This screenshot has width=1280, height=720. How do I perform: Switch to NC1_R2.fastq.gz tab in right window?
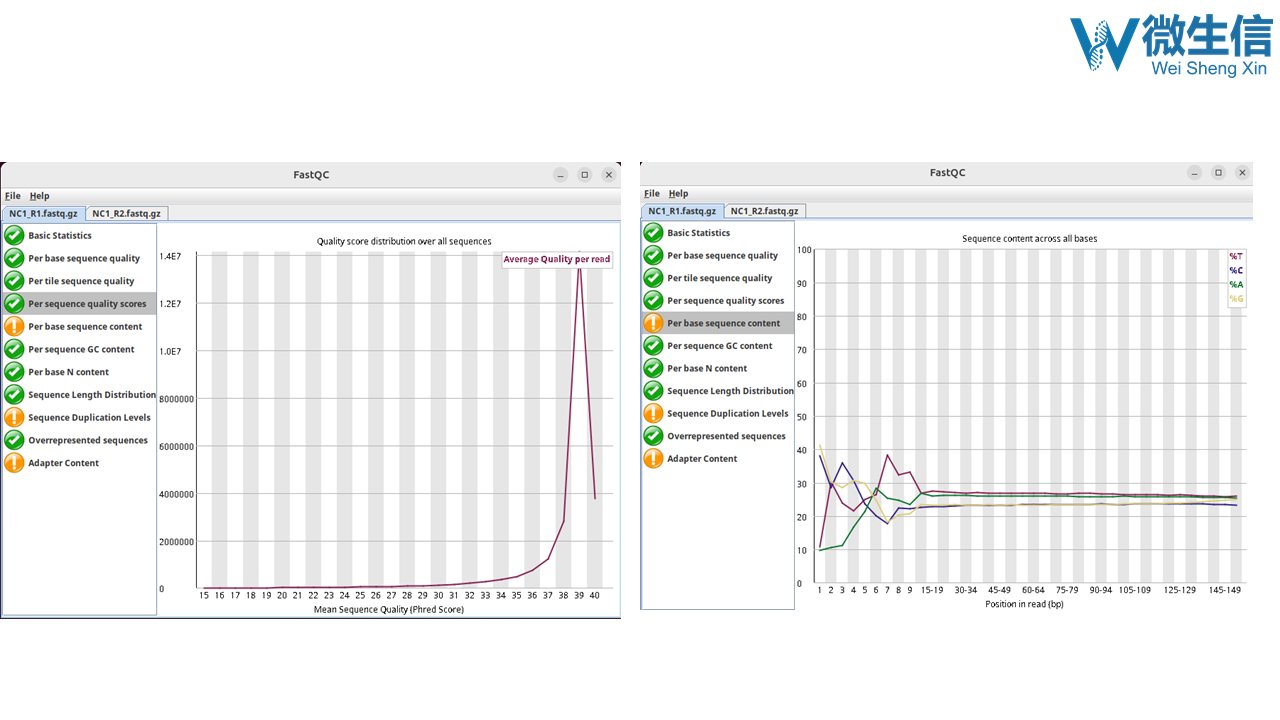coord(765,211)
